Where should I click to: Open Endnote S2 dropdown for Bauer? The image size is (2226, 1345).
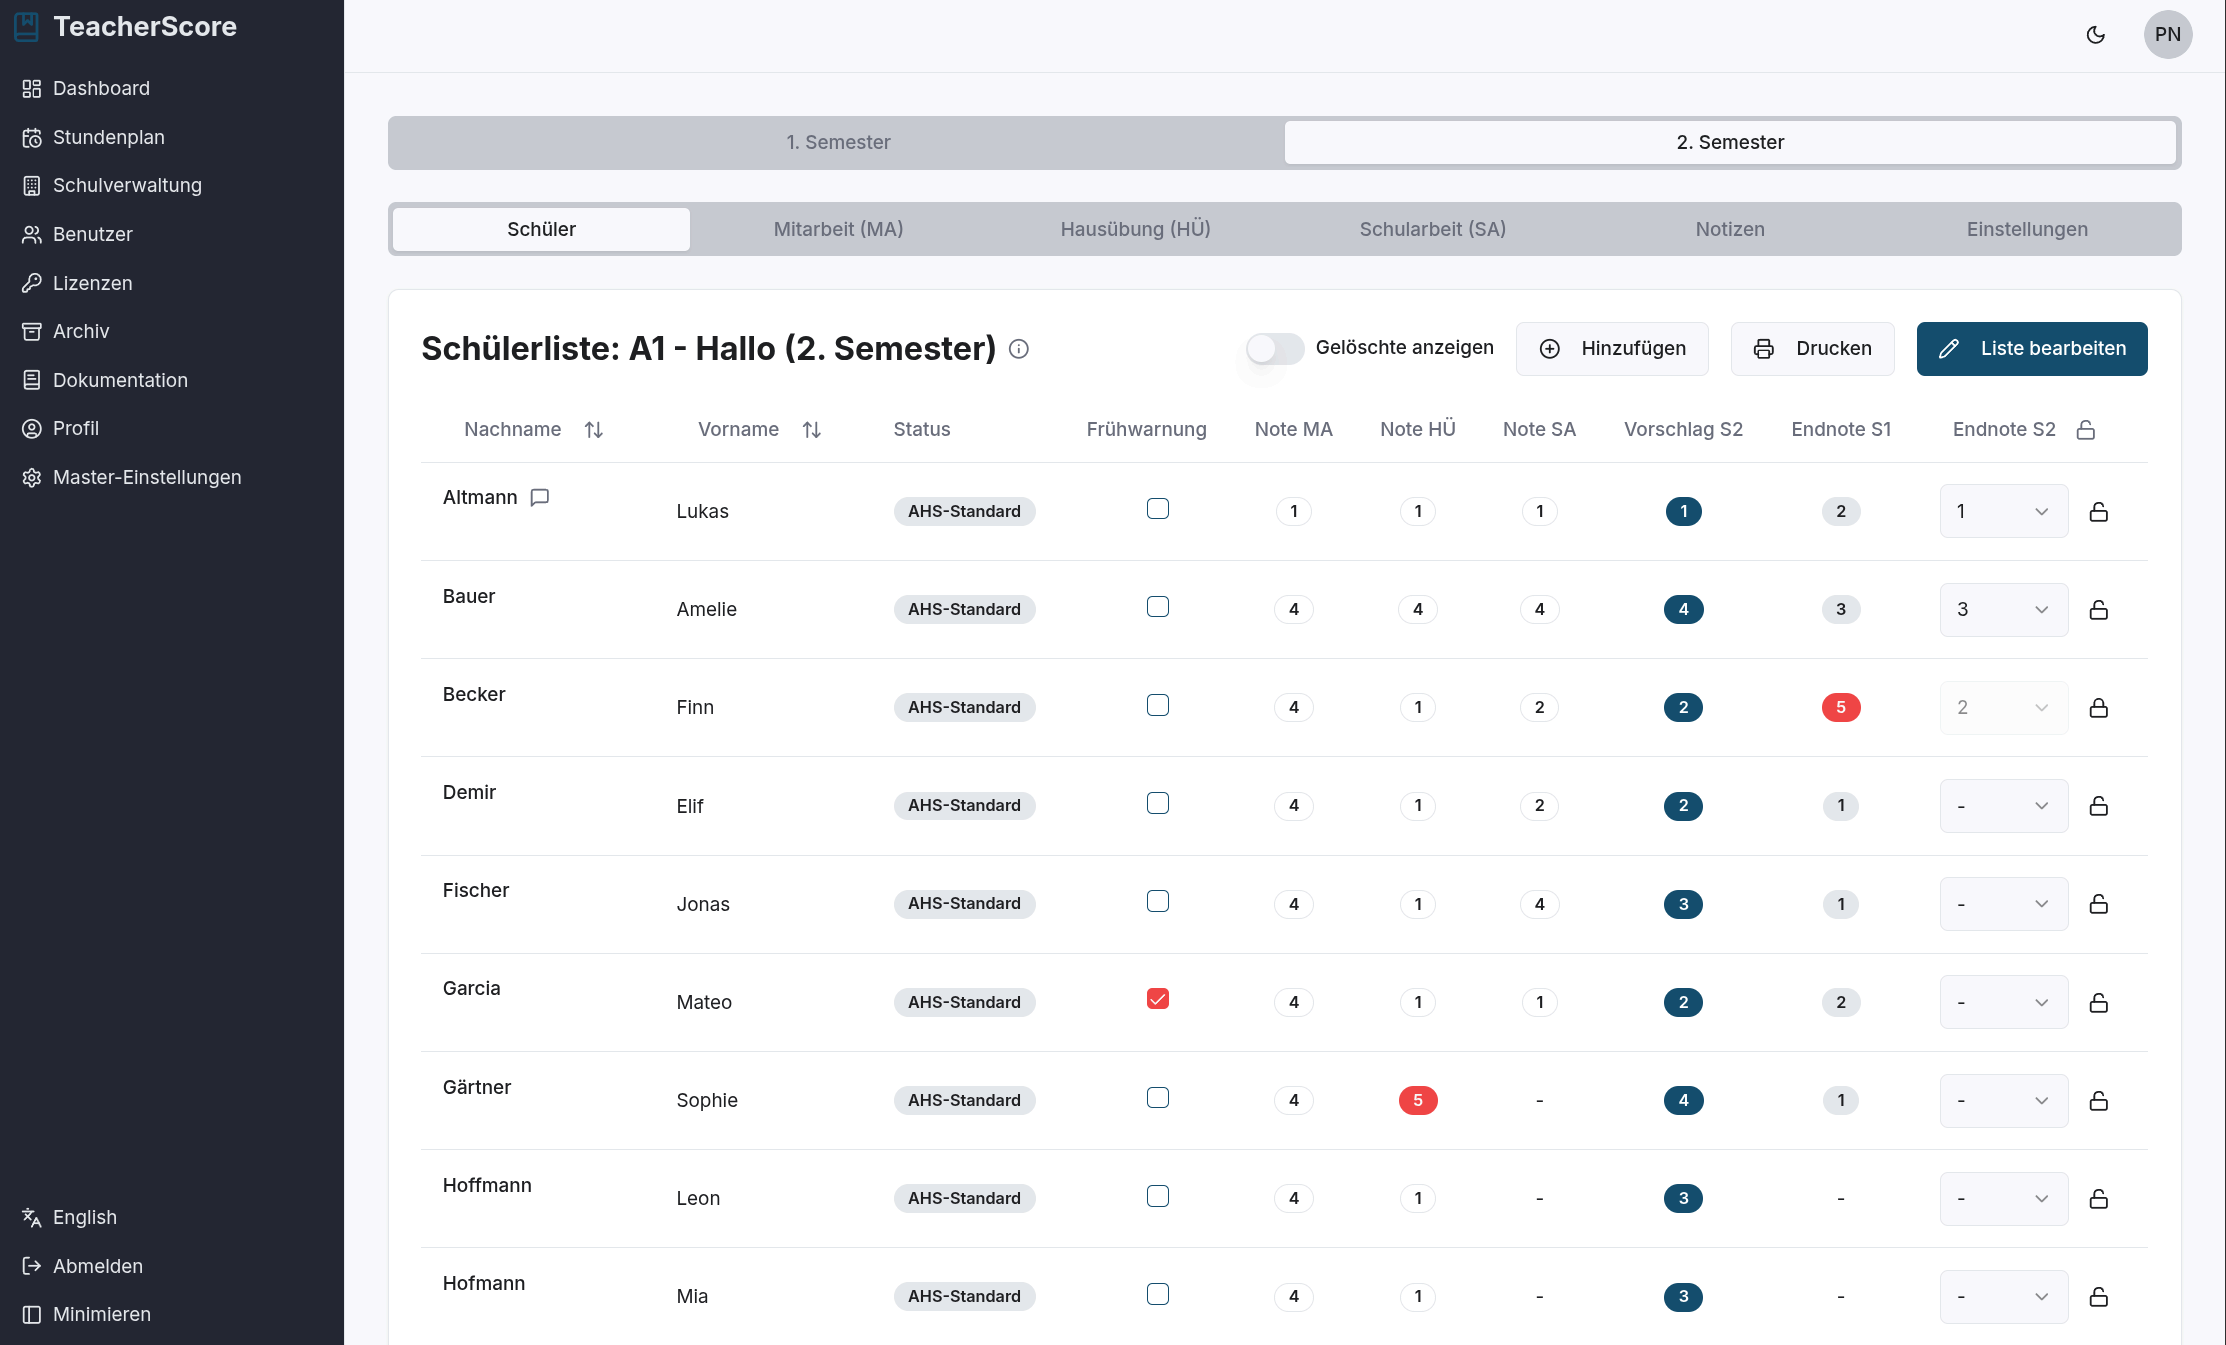pos(2004,610)
